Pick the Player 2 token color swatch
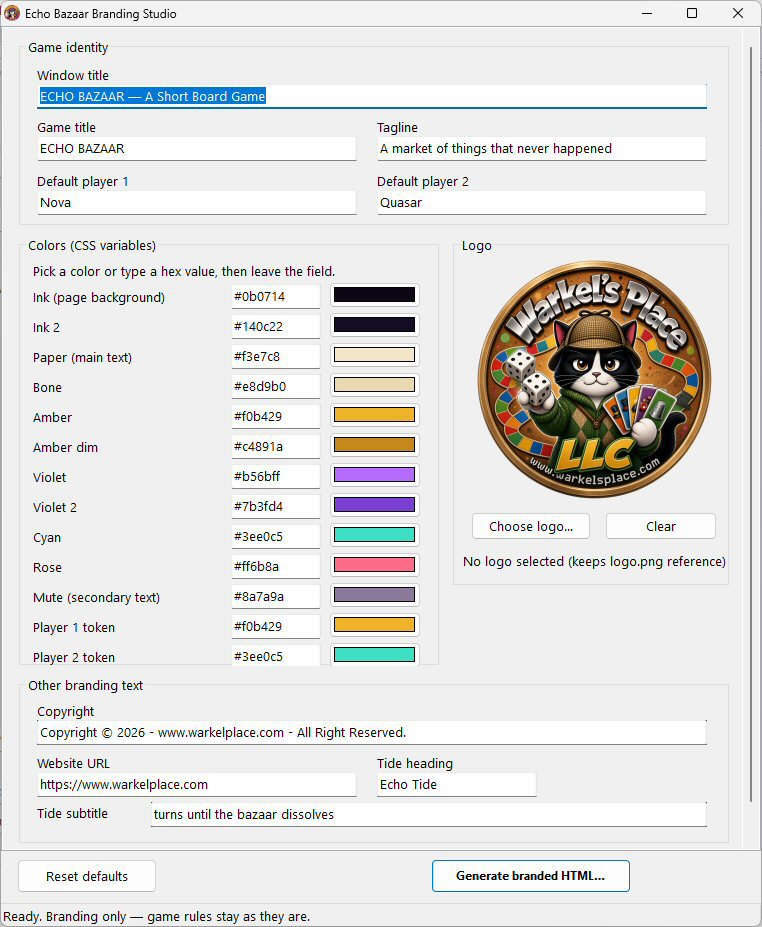The height and width of the screenshot is (927, 762). 374,654
